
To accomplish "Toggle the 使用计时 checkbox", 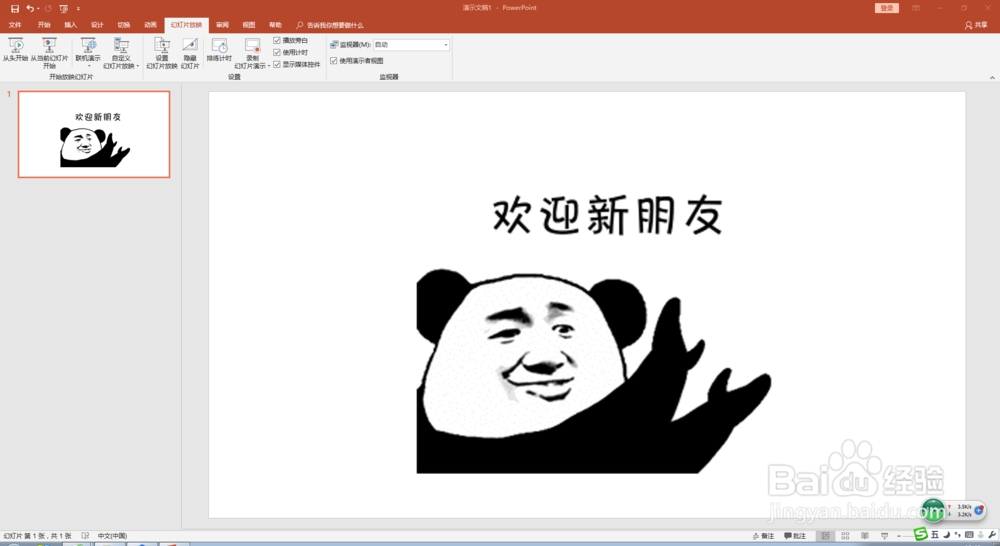I will pyautogui.click(x=277, y=52).
